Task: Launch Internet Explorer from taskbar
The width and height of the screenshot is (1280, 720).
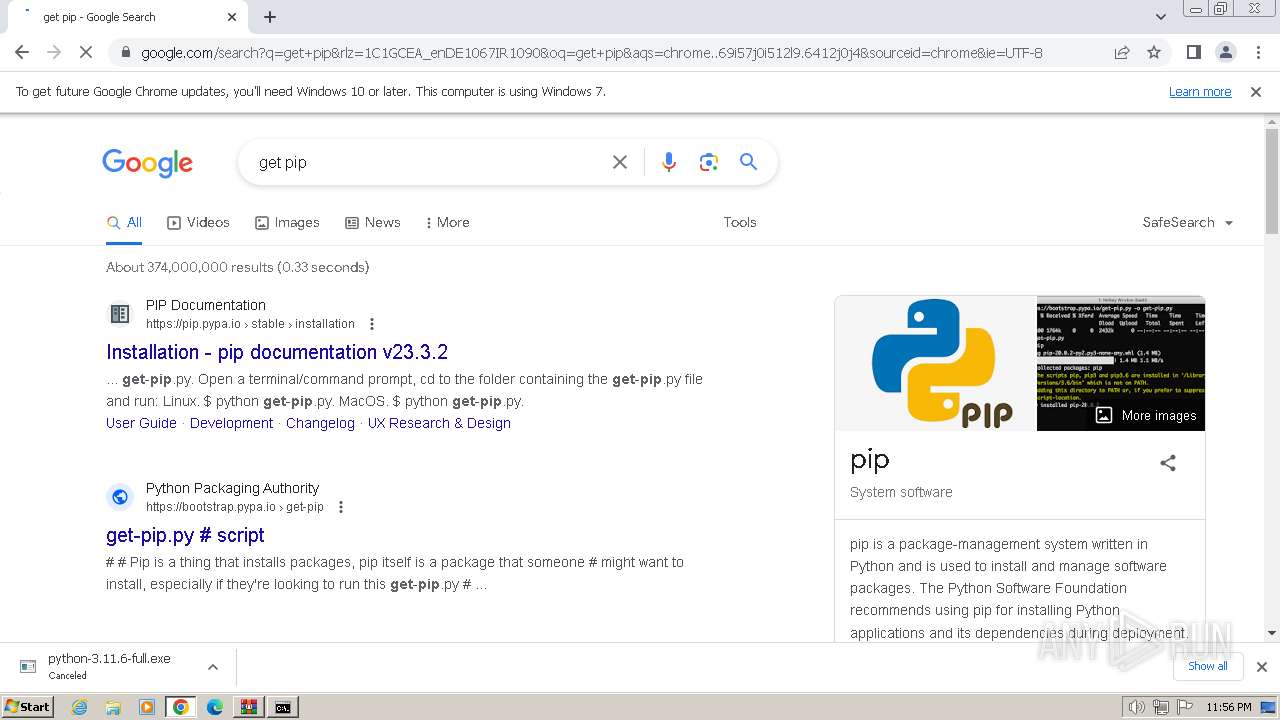Action: [79, 707]
